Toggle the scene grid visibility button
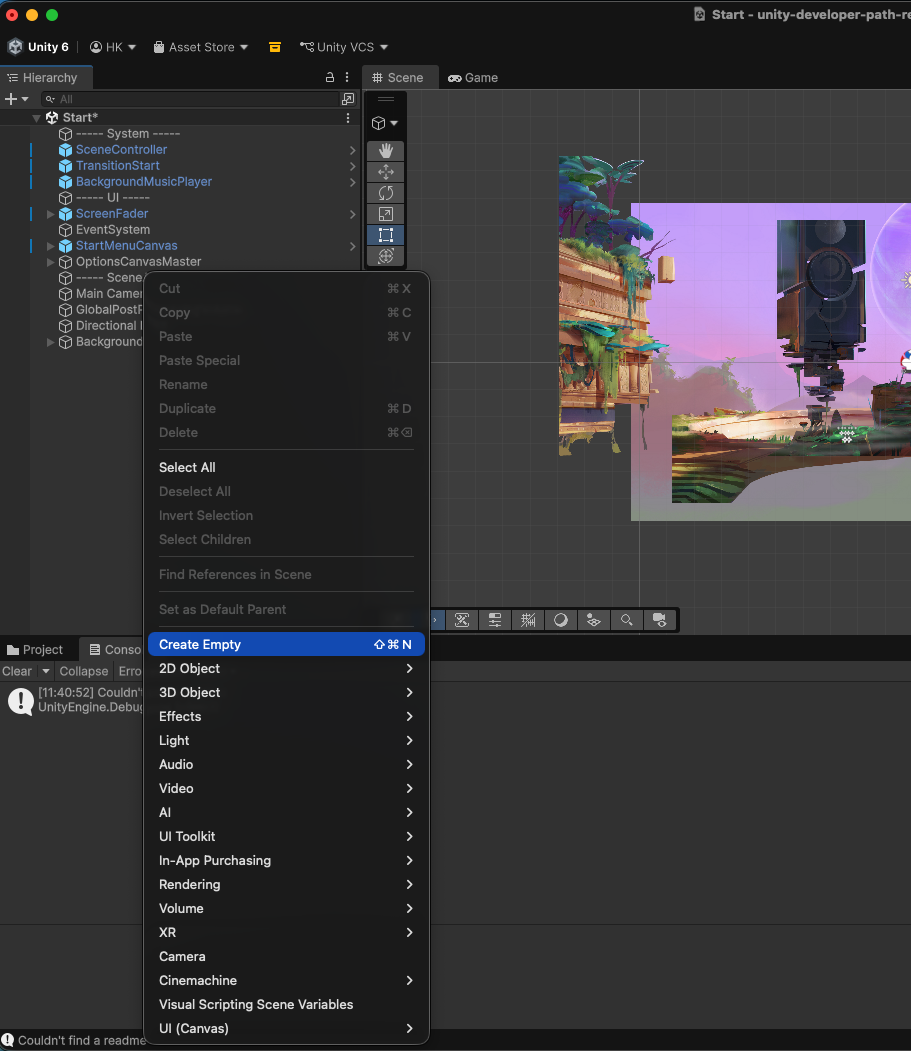The image size is (911, 1051). point(528,620)
